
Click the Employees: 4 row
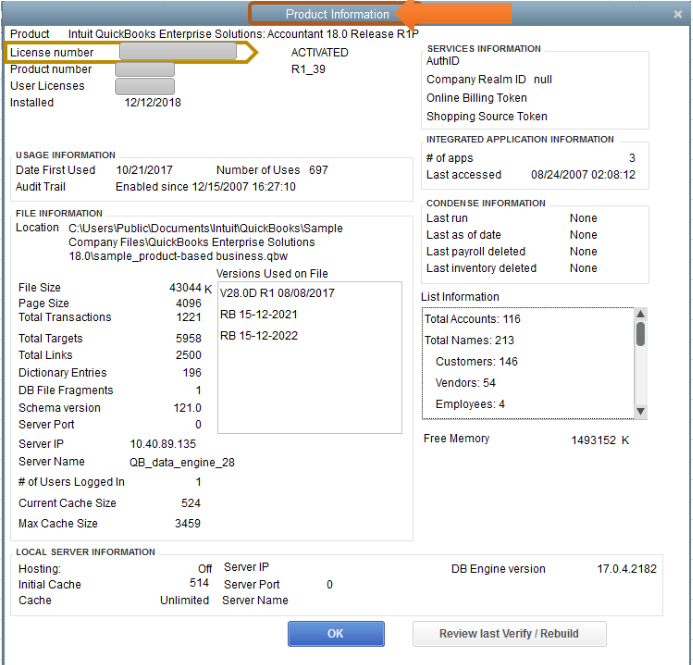tap(470, 403)
